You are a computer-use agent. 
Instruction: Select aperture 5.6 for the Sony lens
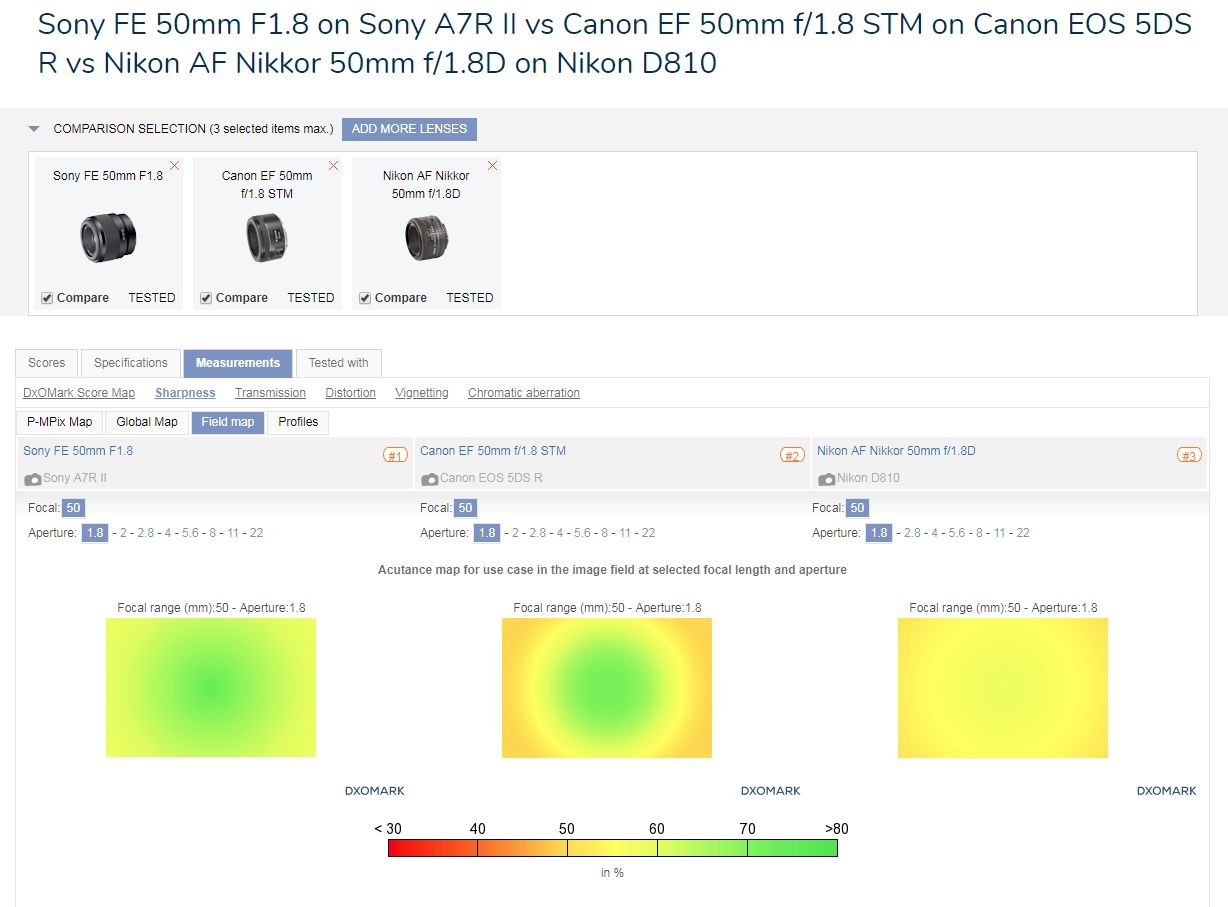(x=190, y=533)
